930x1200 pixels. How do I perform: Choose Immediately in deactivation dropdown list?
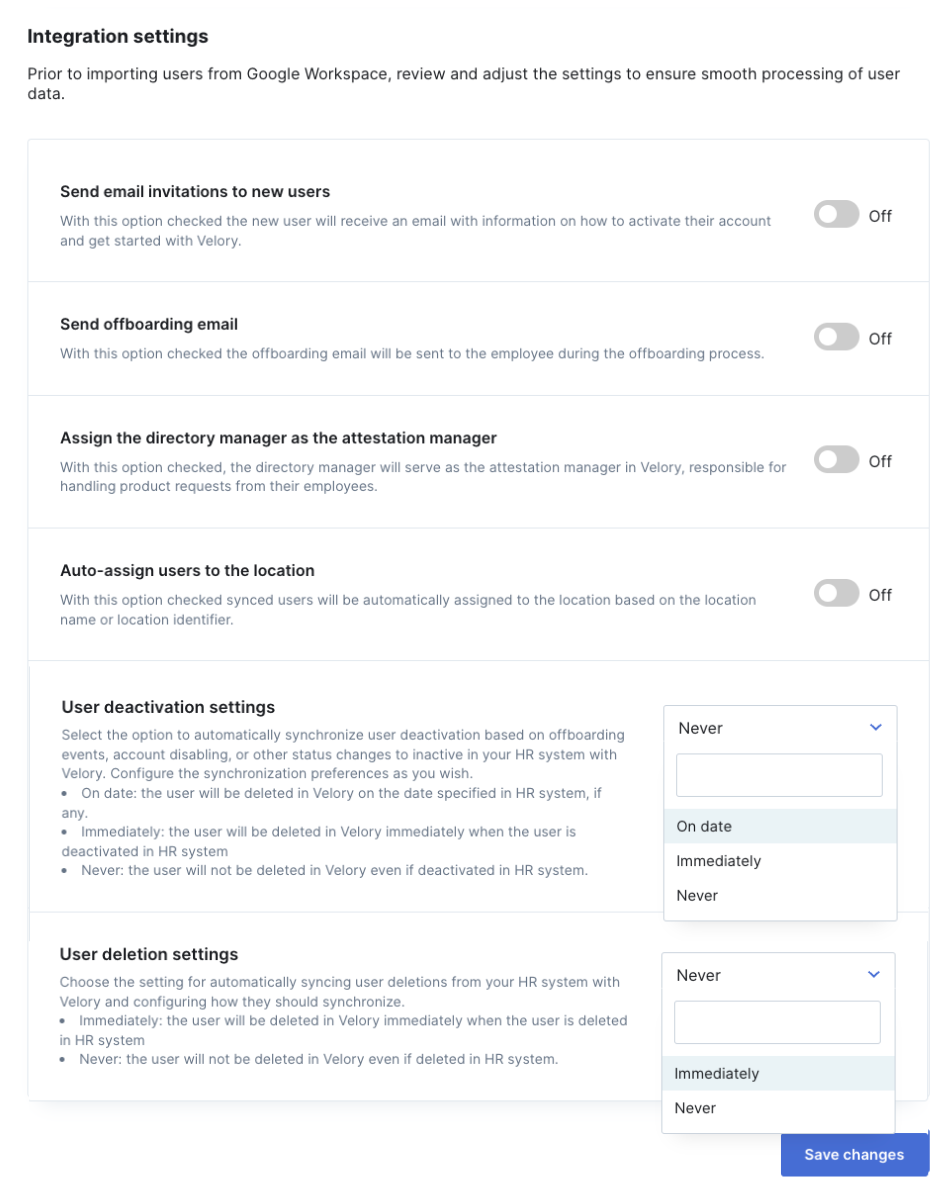[780, 861]
